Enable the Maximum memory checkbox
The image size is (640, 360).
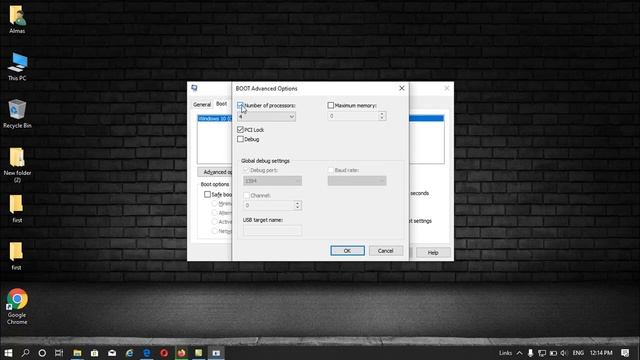point(331,105)
